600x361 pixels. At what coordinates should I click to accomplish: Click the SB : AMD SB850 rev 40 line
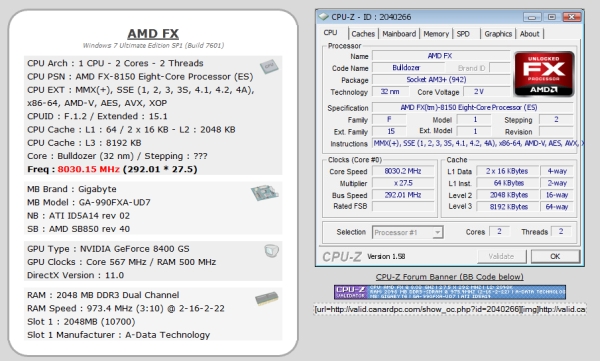(x=78, y=229)
